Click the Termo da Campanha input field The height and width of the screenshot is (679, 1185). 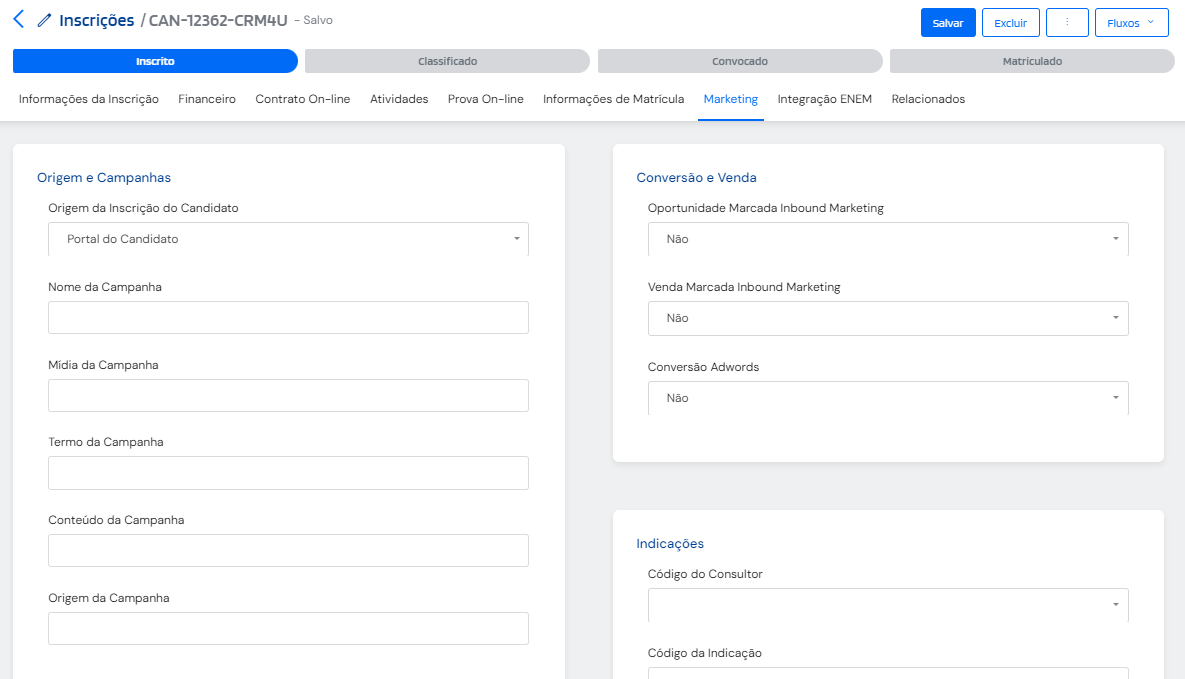click(288, 473)
